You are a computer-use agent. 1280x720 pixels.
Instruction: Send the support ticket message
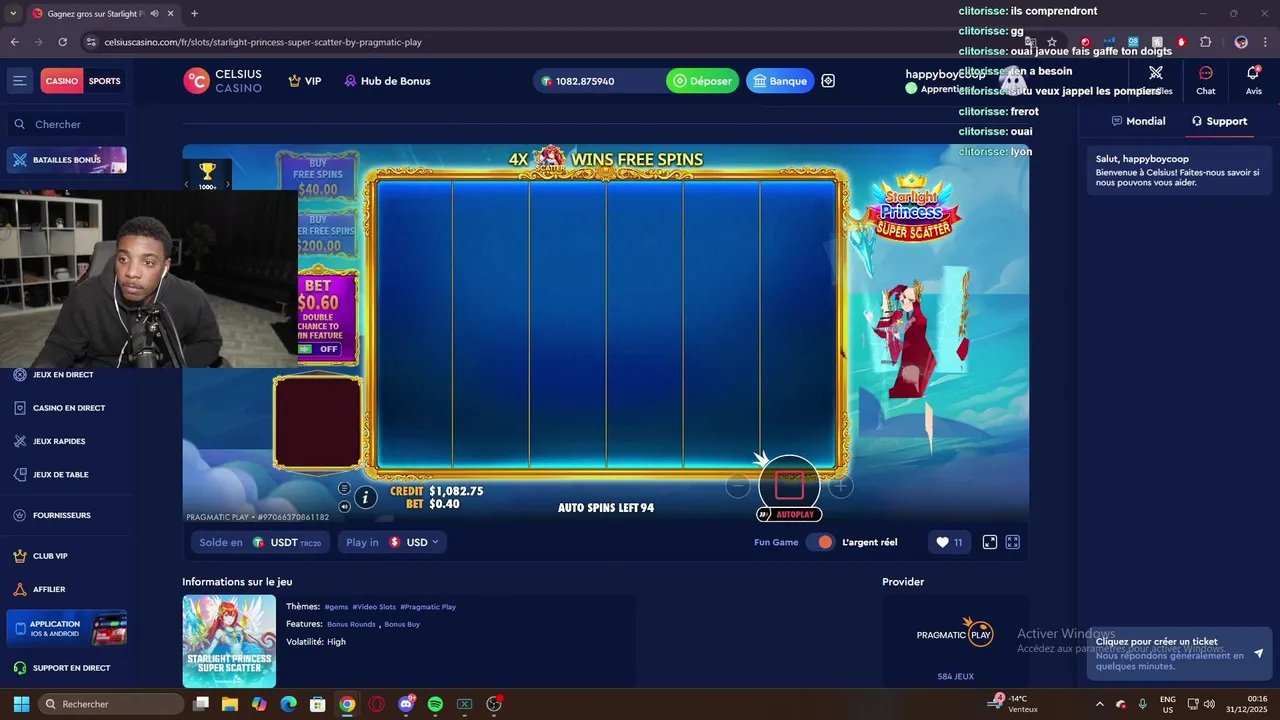pos(1258,654)
